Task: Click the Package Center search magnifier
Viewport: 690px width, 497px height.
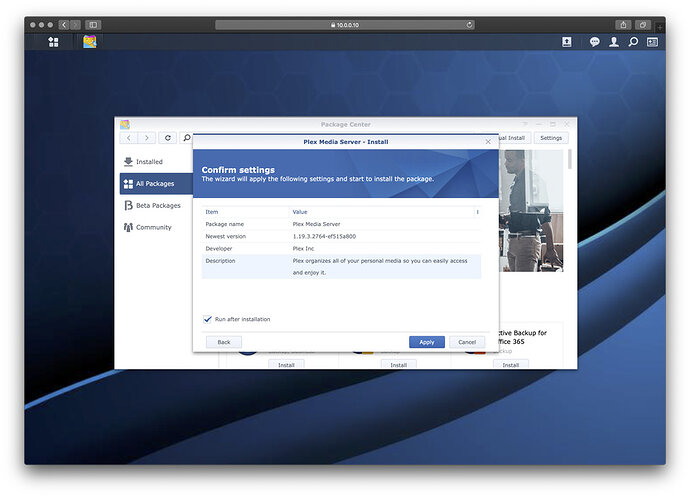Action: tap(187, 138)
